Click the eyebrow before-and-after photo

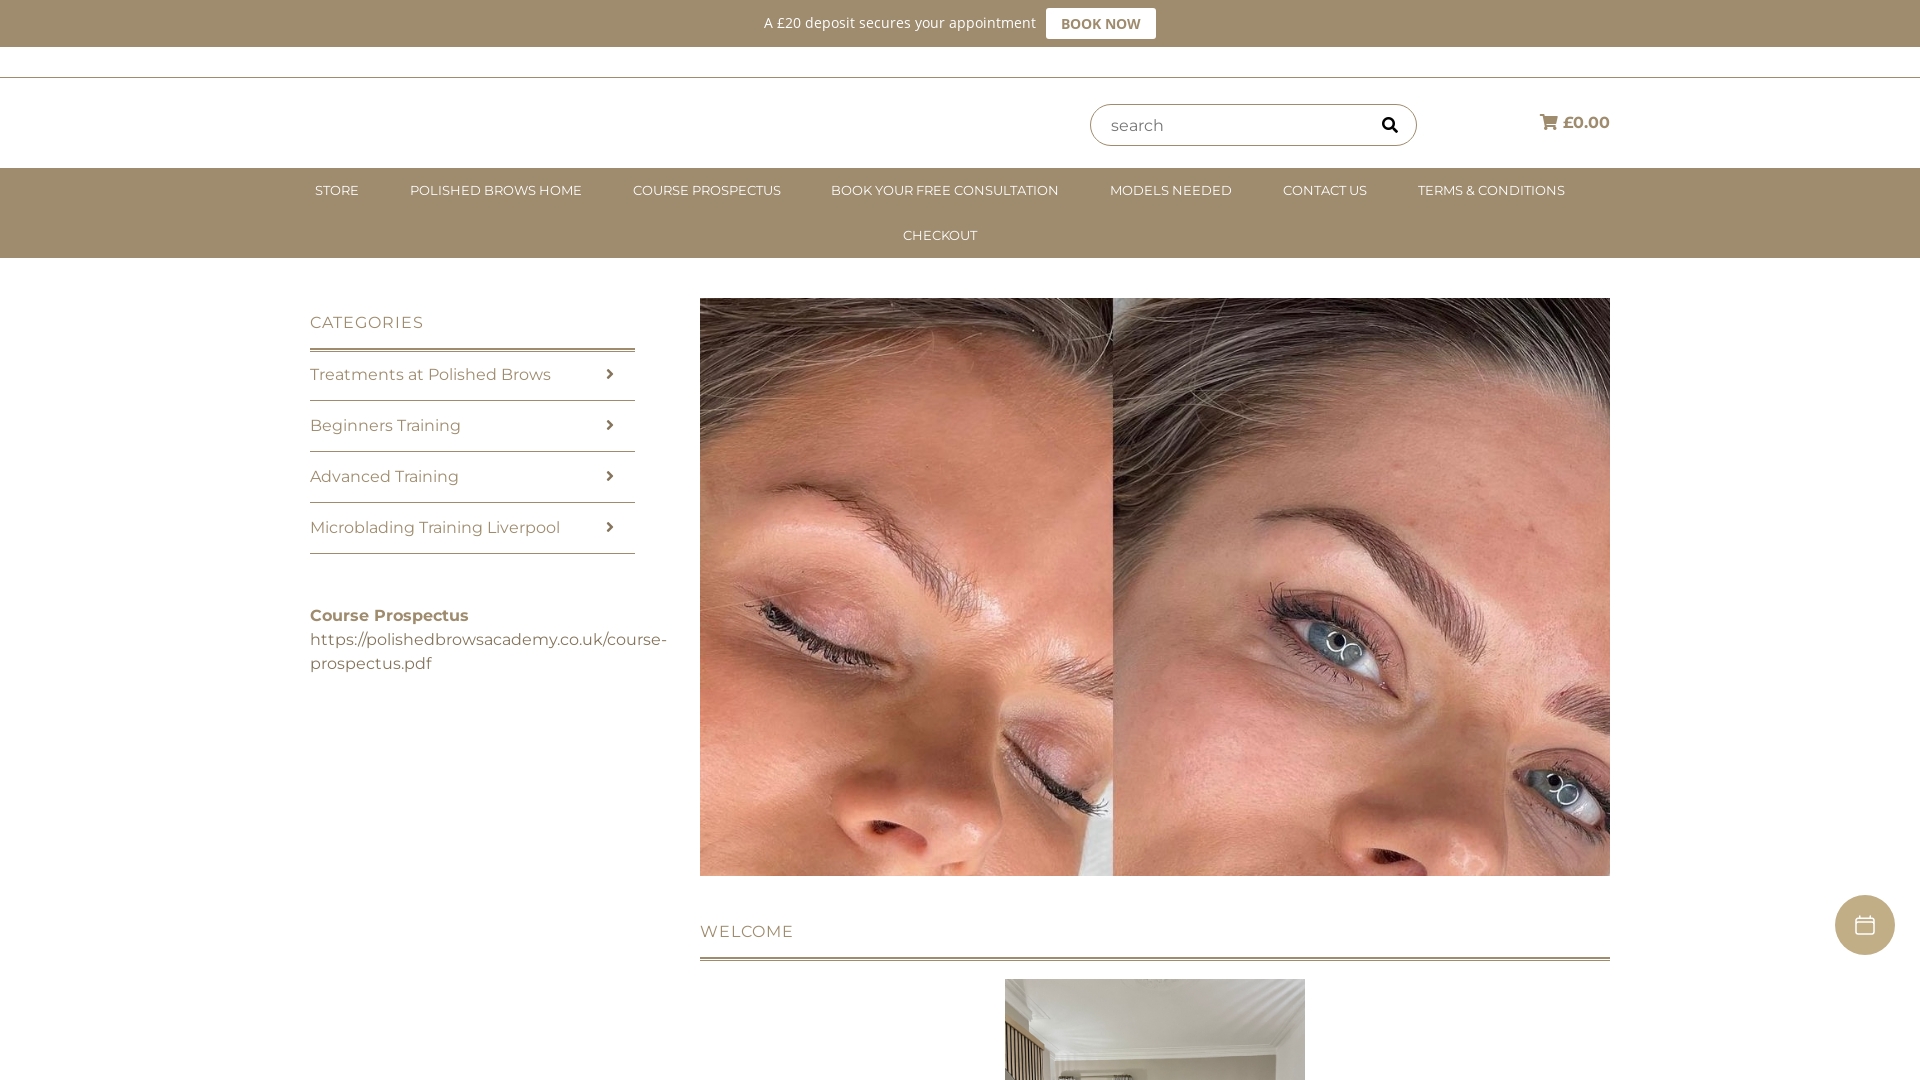[1154, 586]
